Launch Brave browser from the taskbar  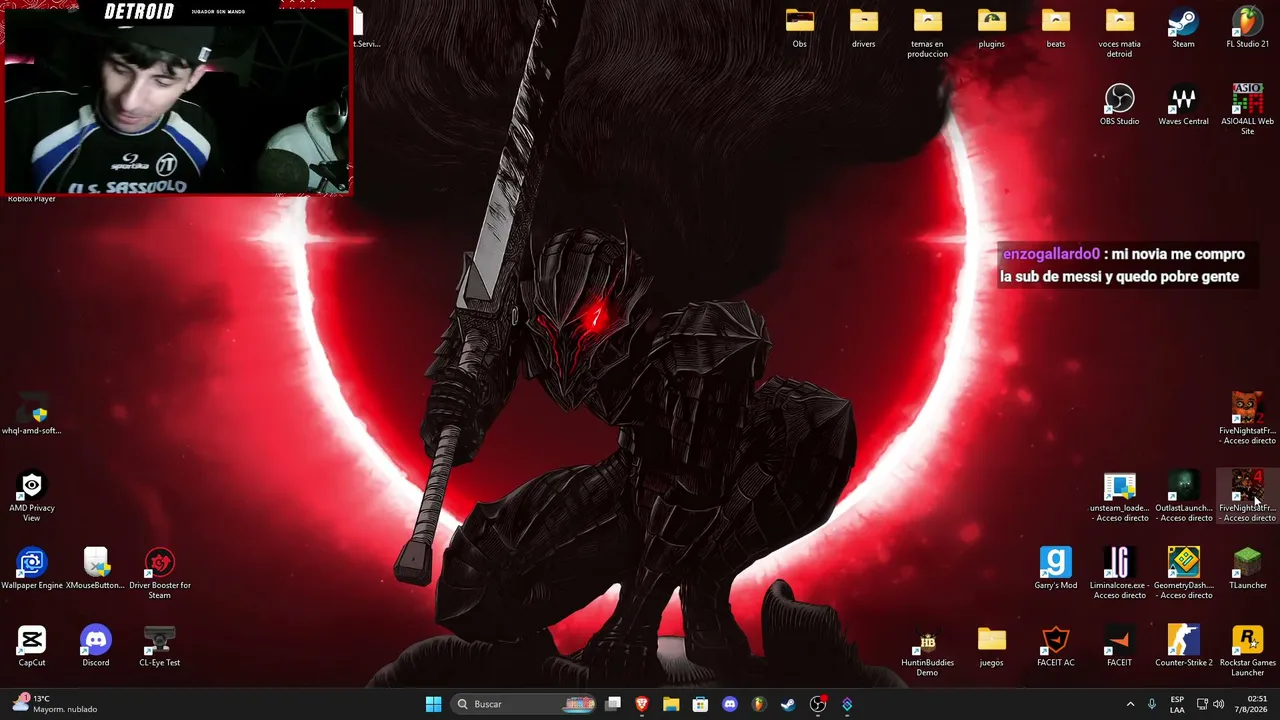[642, 704]
